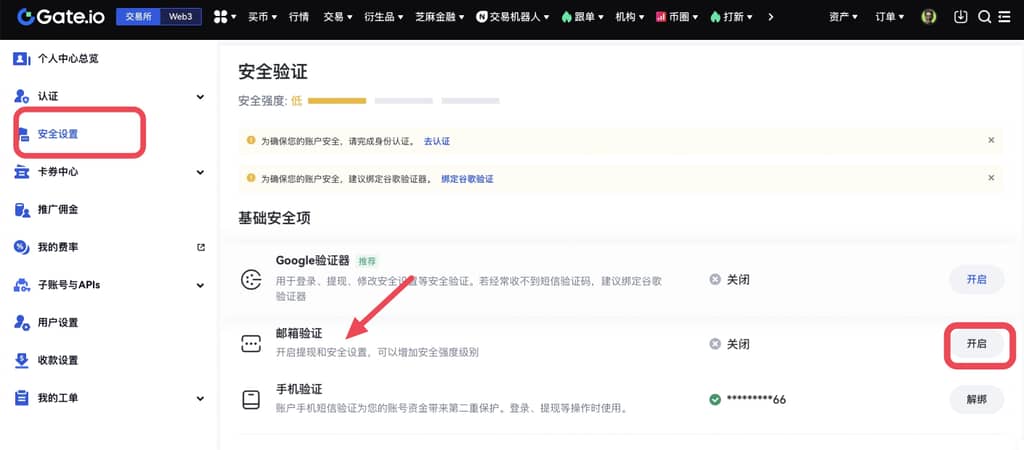
Task: Open the 资产 dropdown in header
Action: coord(844,17)
